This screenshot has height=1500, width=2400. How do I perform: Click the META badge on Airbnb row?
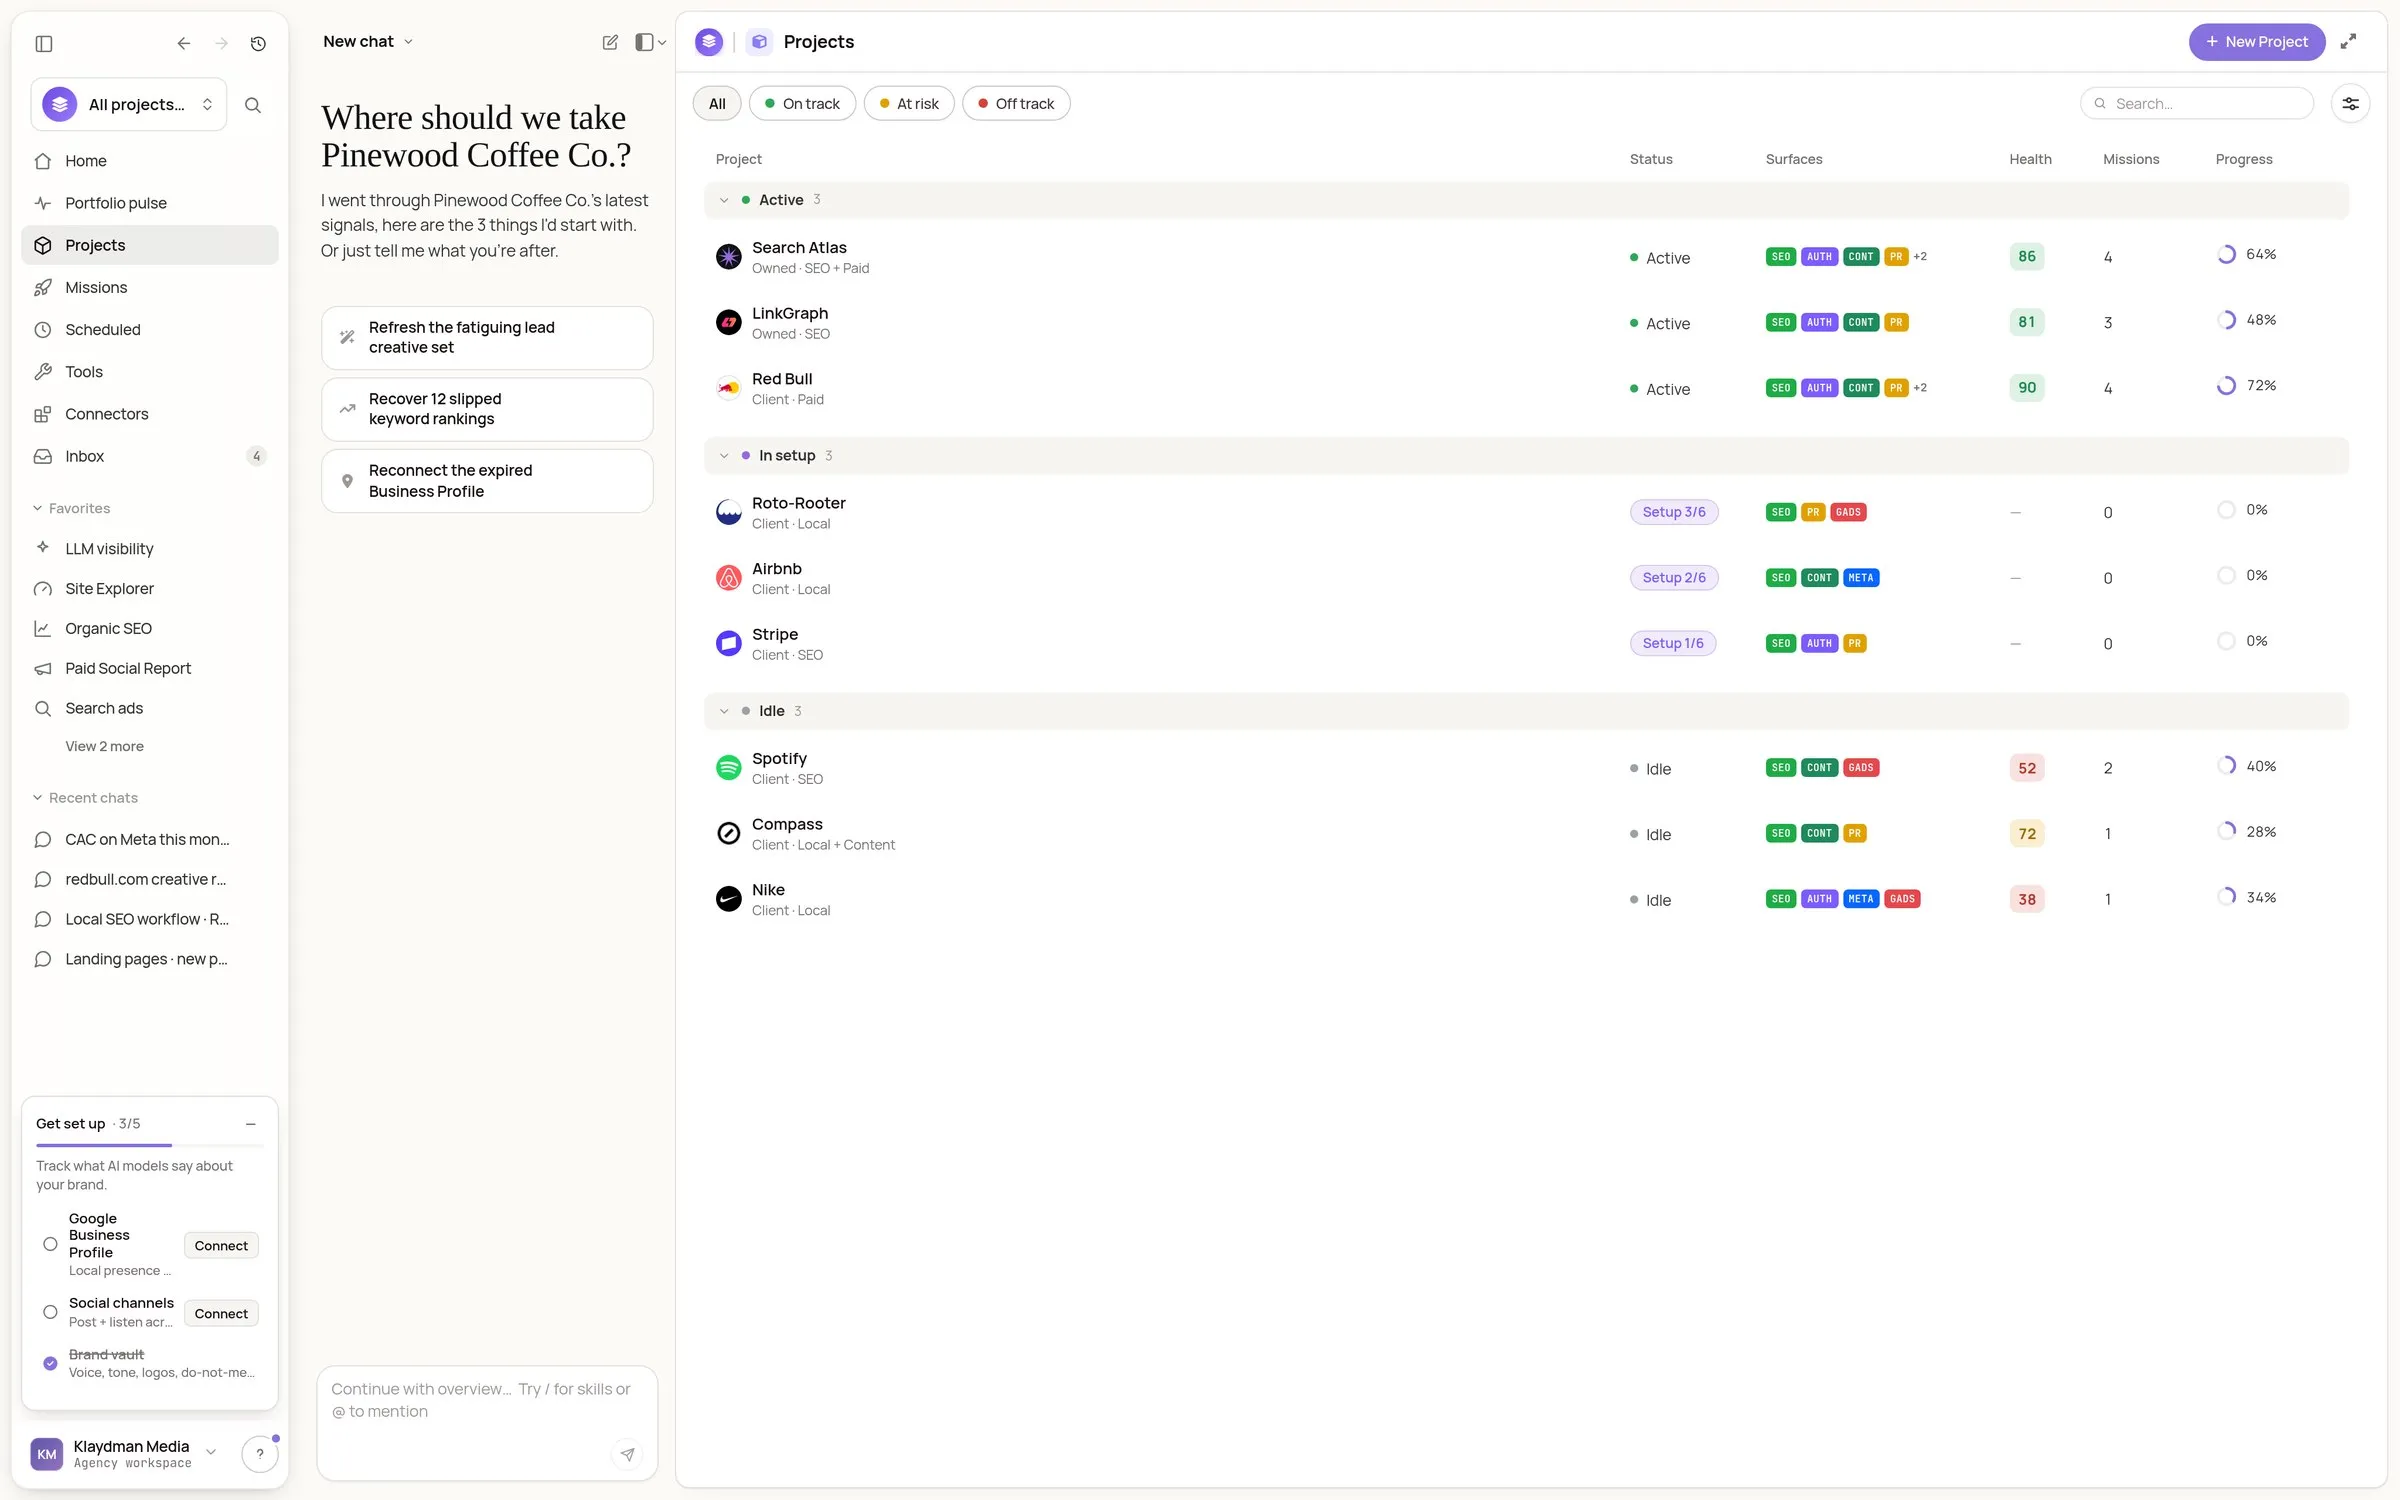pos(1861,577)
